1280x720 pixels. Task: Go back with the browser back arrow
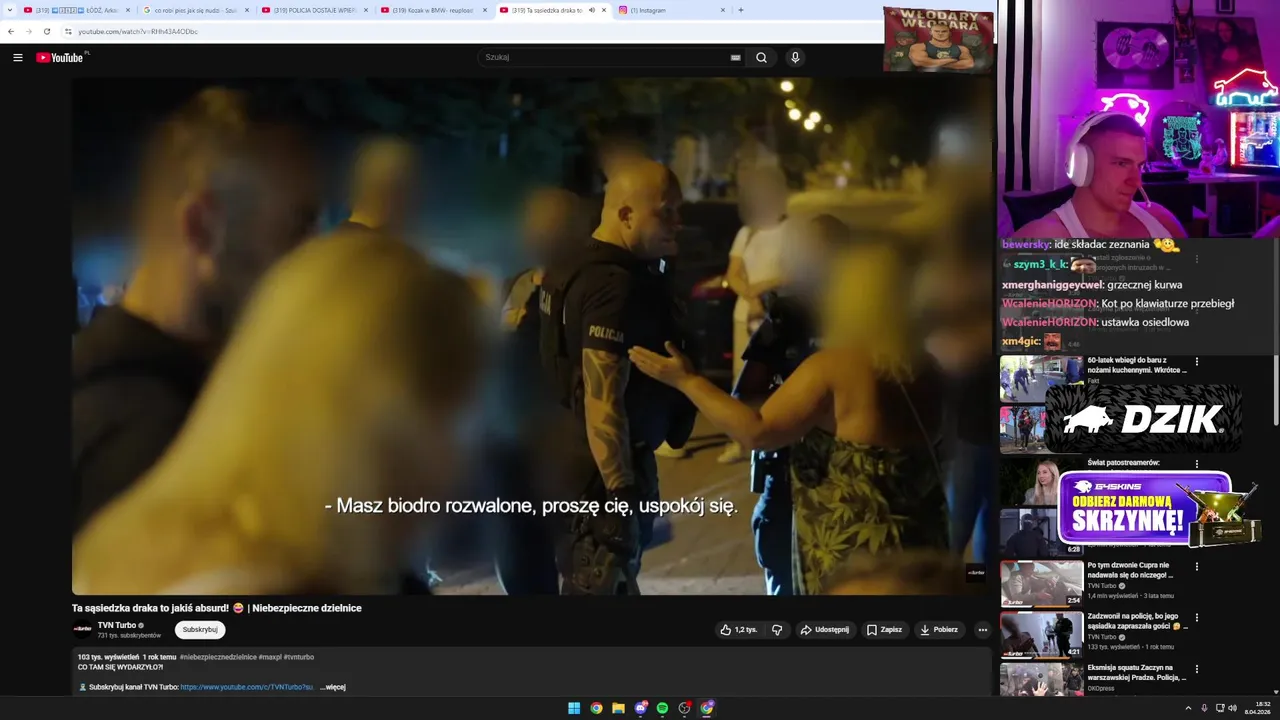[11, 31]
